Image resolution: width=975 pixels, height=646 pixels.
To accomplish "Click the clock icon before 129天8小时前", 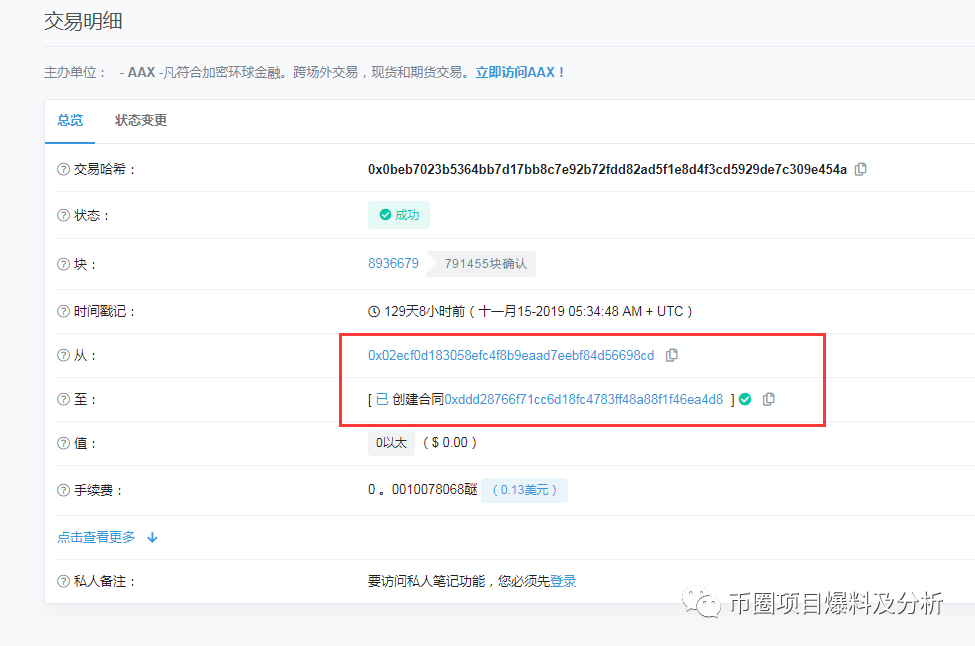I will [374, 311].
